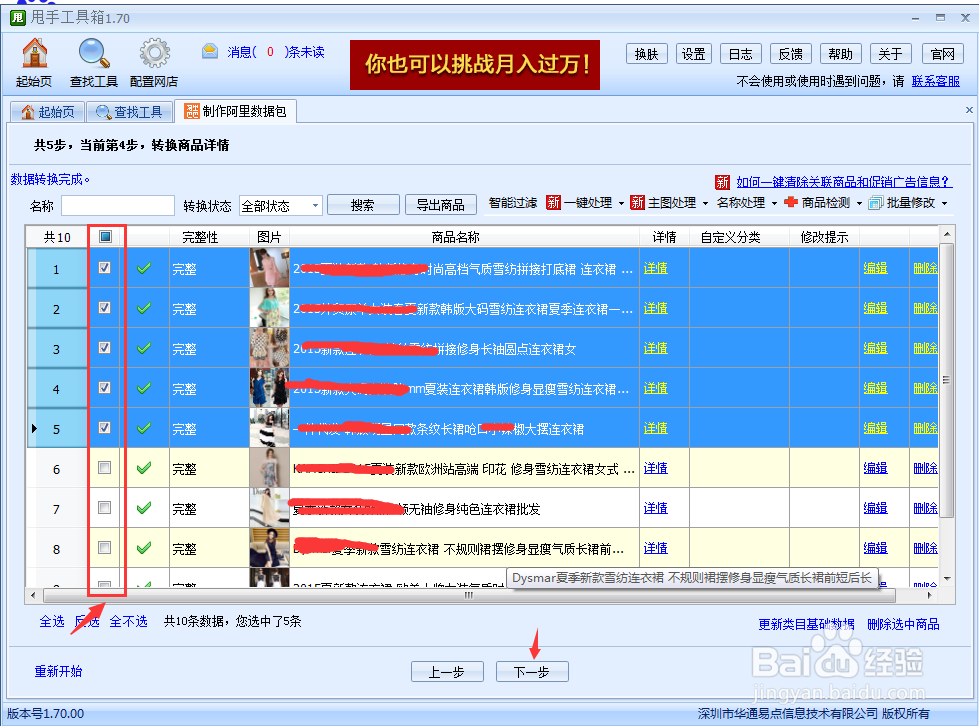Check the checkbox on row 6
979x726 pixels.
[105, 468]
